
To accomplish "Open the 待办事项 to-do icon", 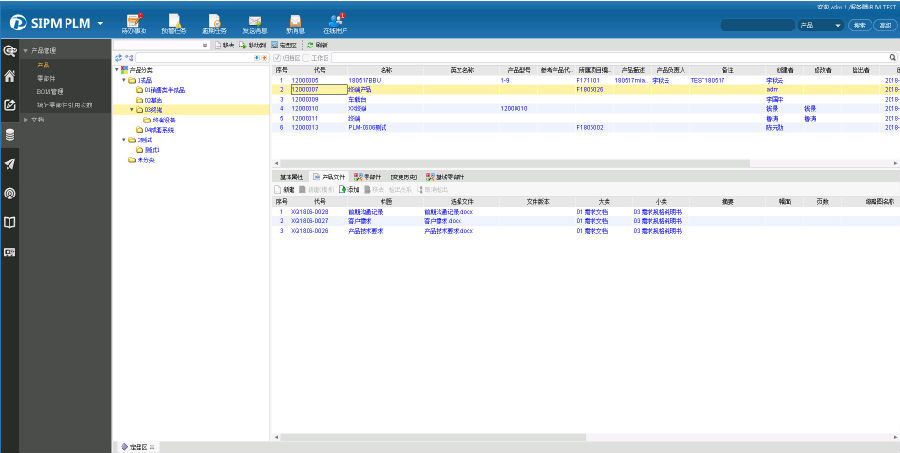I will (x=133, y=22).
